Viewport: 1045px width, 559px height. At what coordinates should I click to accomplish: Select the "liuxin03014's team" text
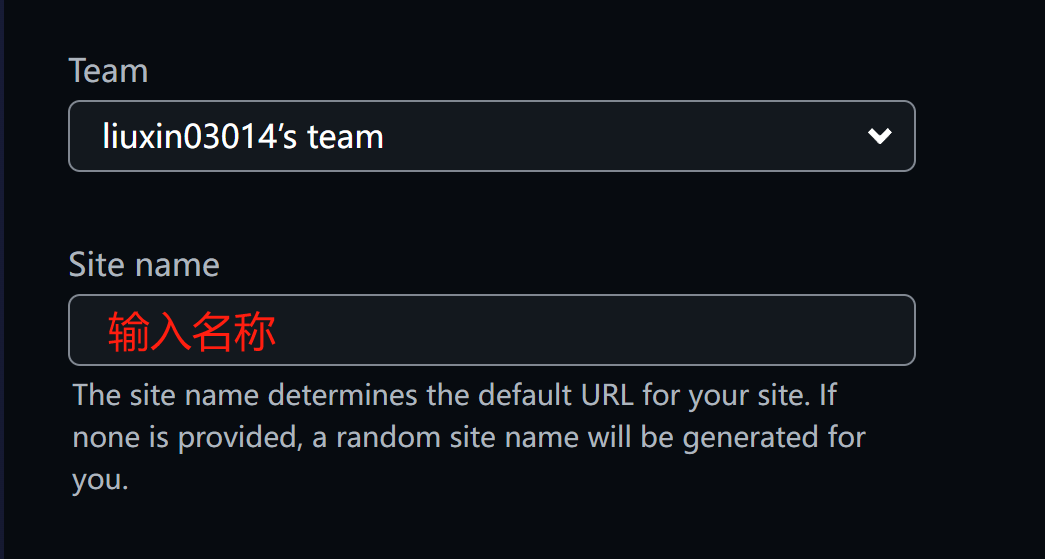point(243,137)
